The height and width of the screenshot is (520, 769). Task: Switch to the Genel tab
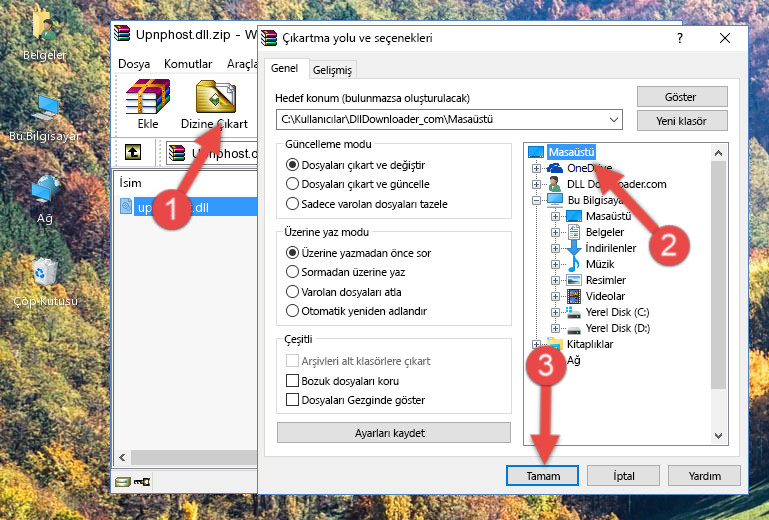pyautogui.click(x=285, y=68)
